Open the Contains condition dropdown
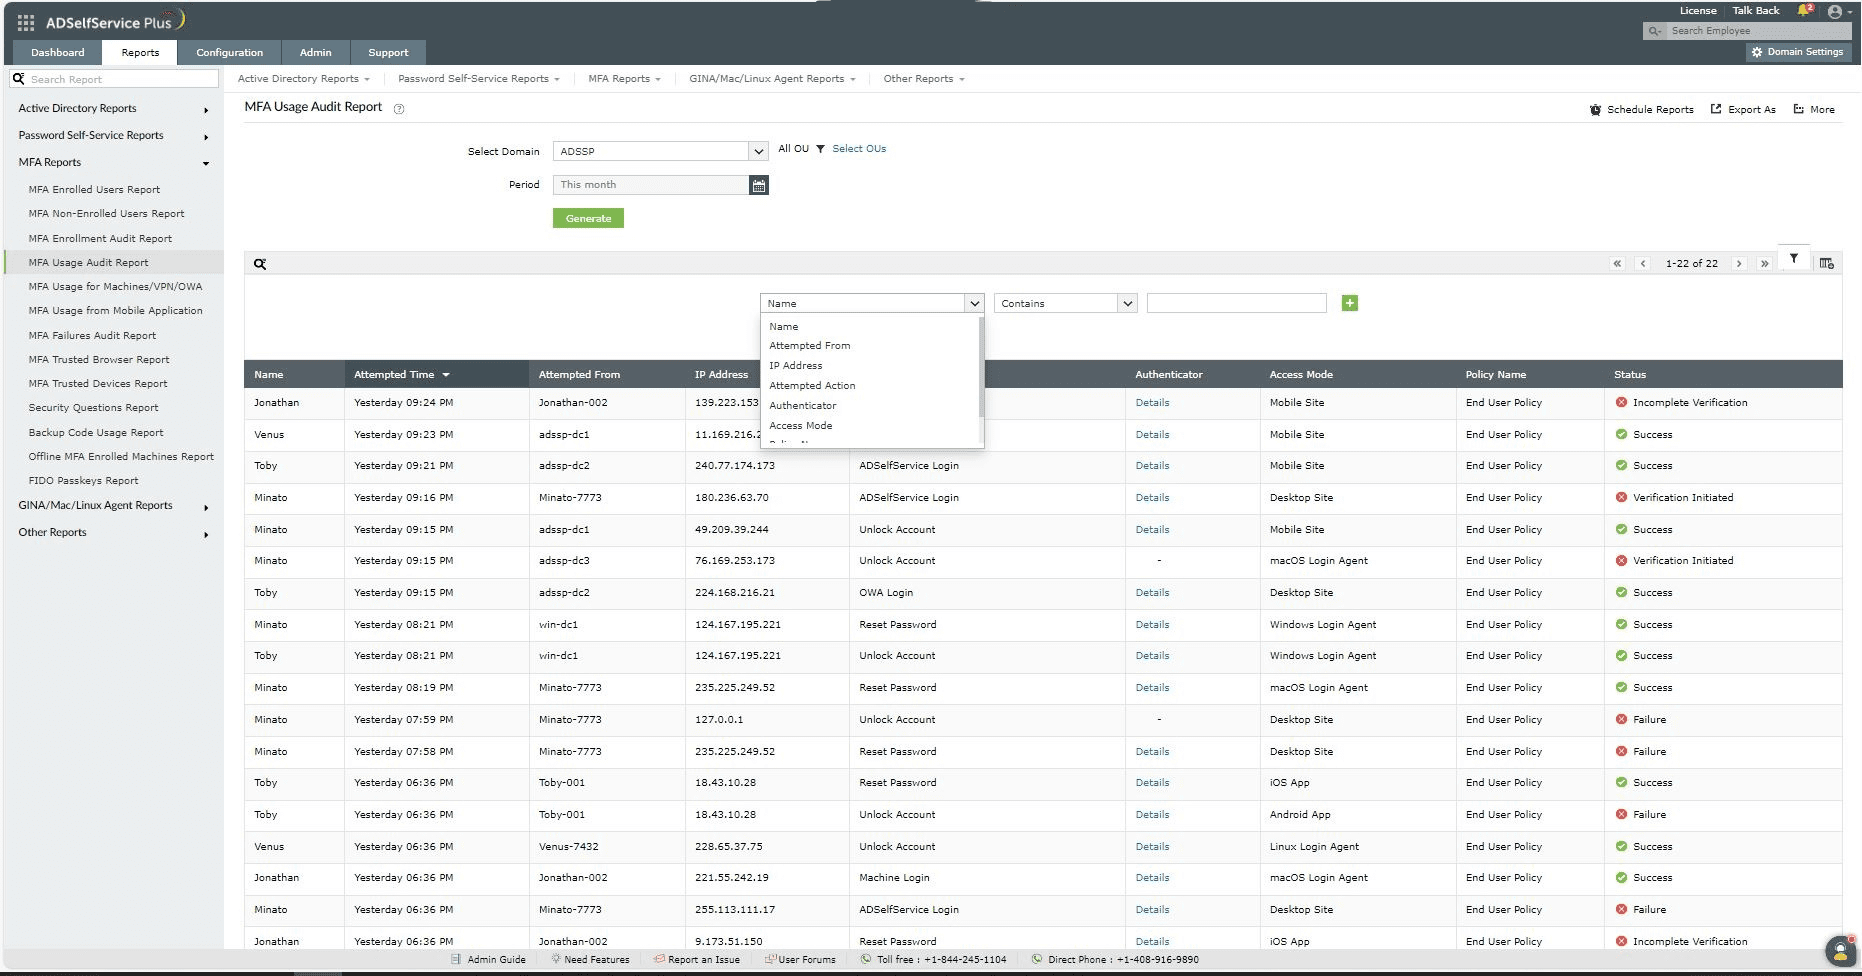Viewport: 1862px width, 976px height. pyautogui.click(x=1065, y=303)
